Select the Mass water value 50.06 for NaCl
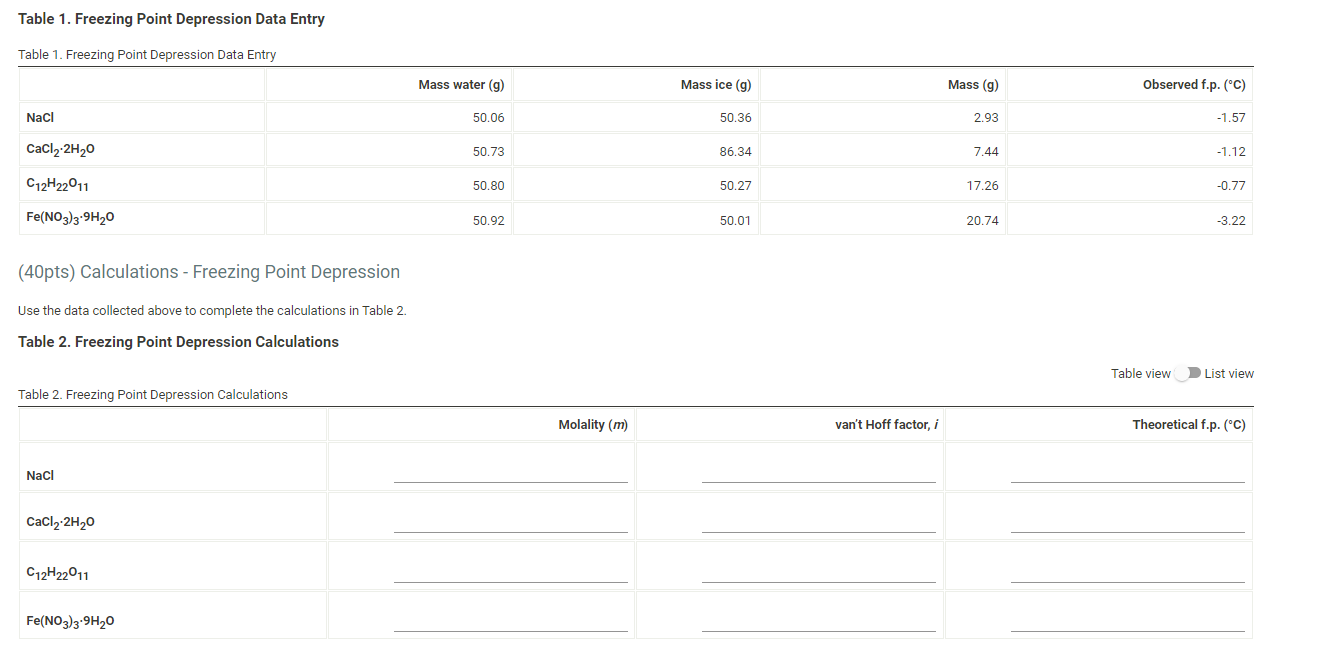 tap(490, 117)
